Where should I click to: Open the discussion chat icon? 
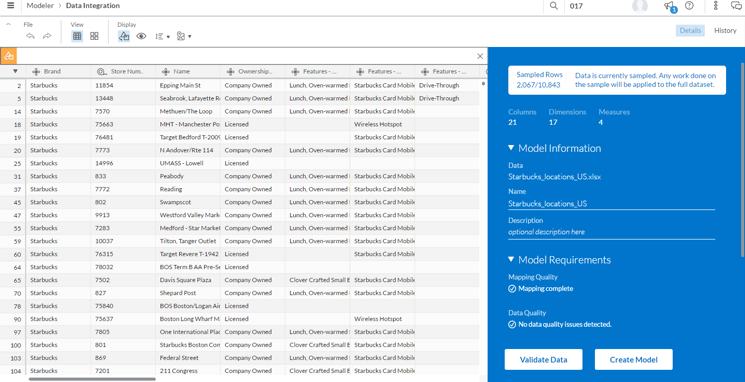coord(736,6)
